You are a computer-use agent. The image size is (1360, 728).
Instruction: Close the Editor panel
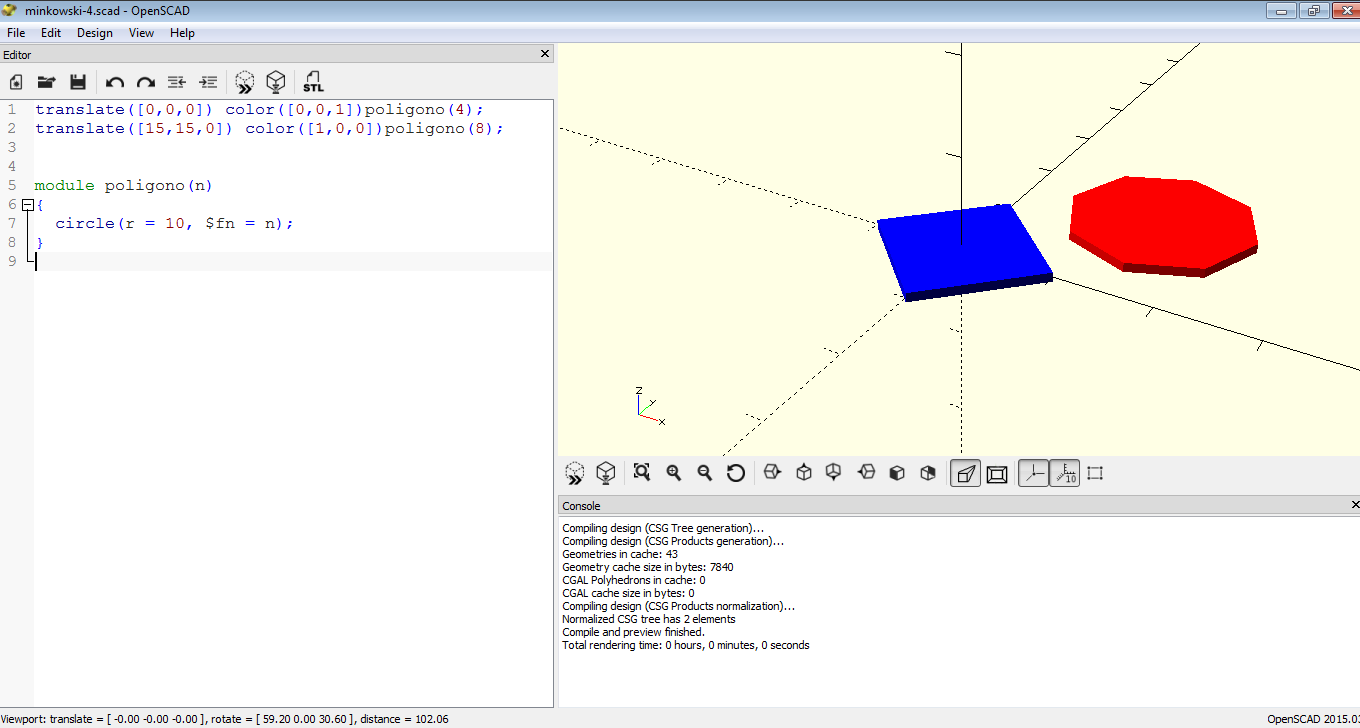click(x=545, y=54)
